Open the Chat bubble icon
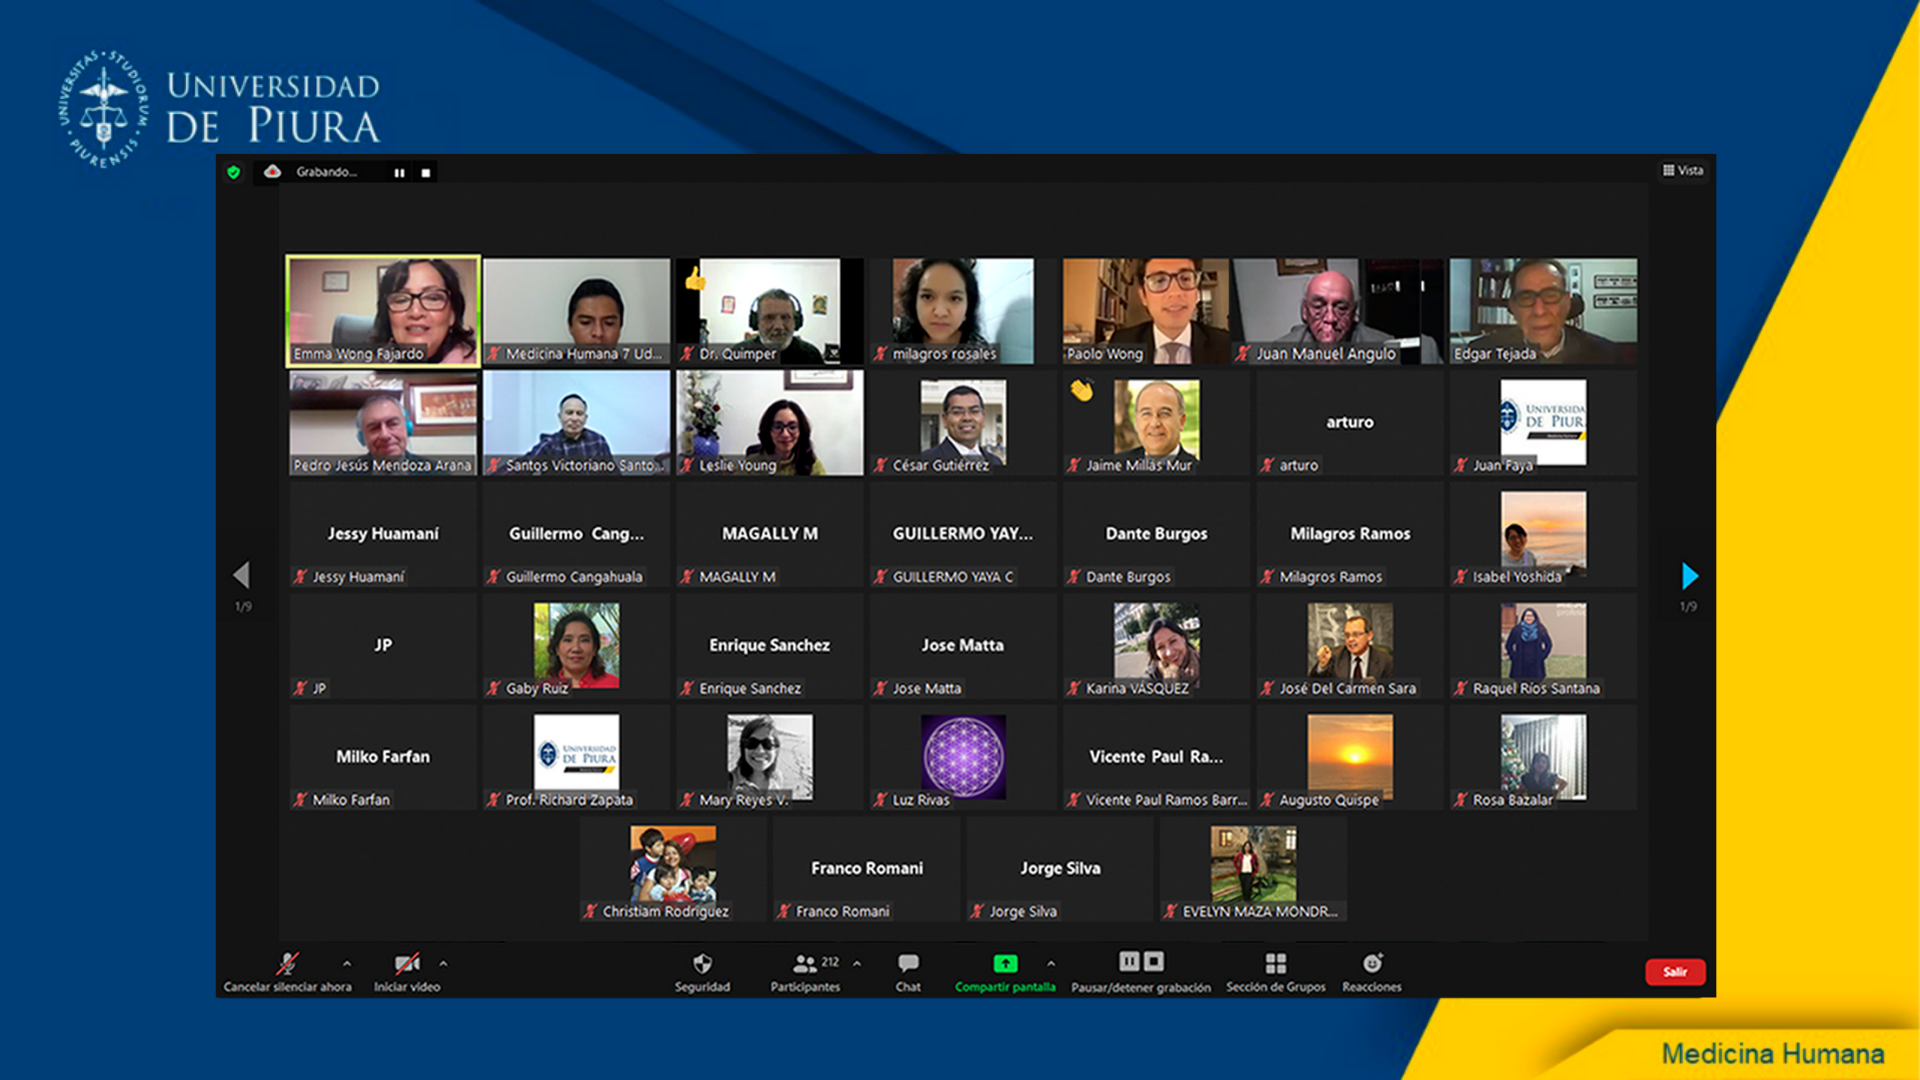The image size is (1920, 1080). 908,963
